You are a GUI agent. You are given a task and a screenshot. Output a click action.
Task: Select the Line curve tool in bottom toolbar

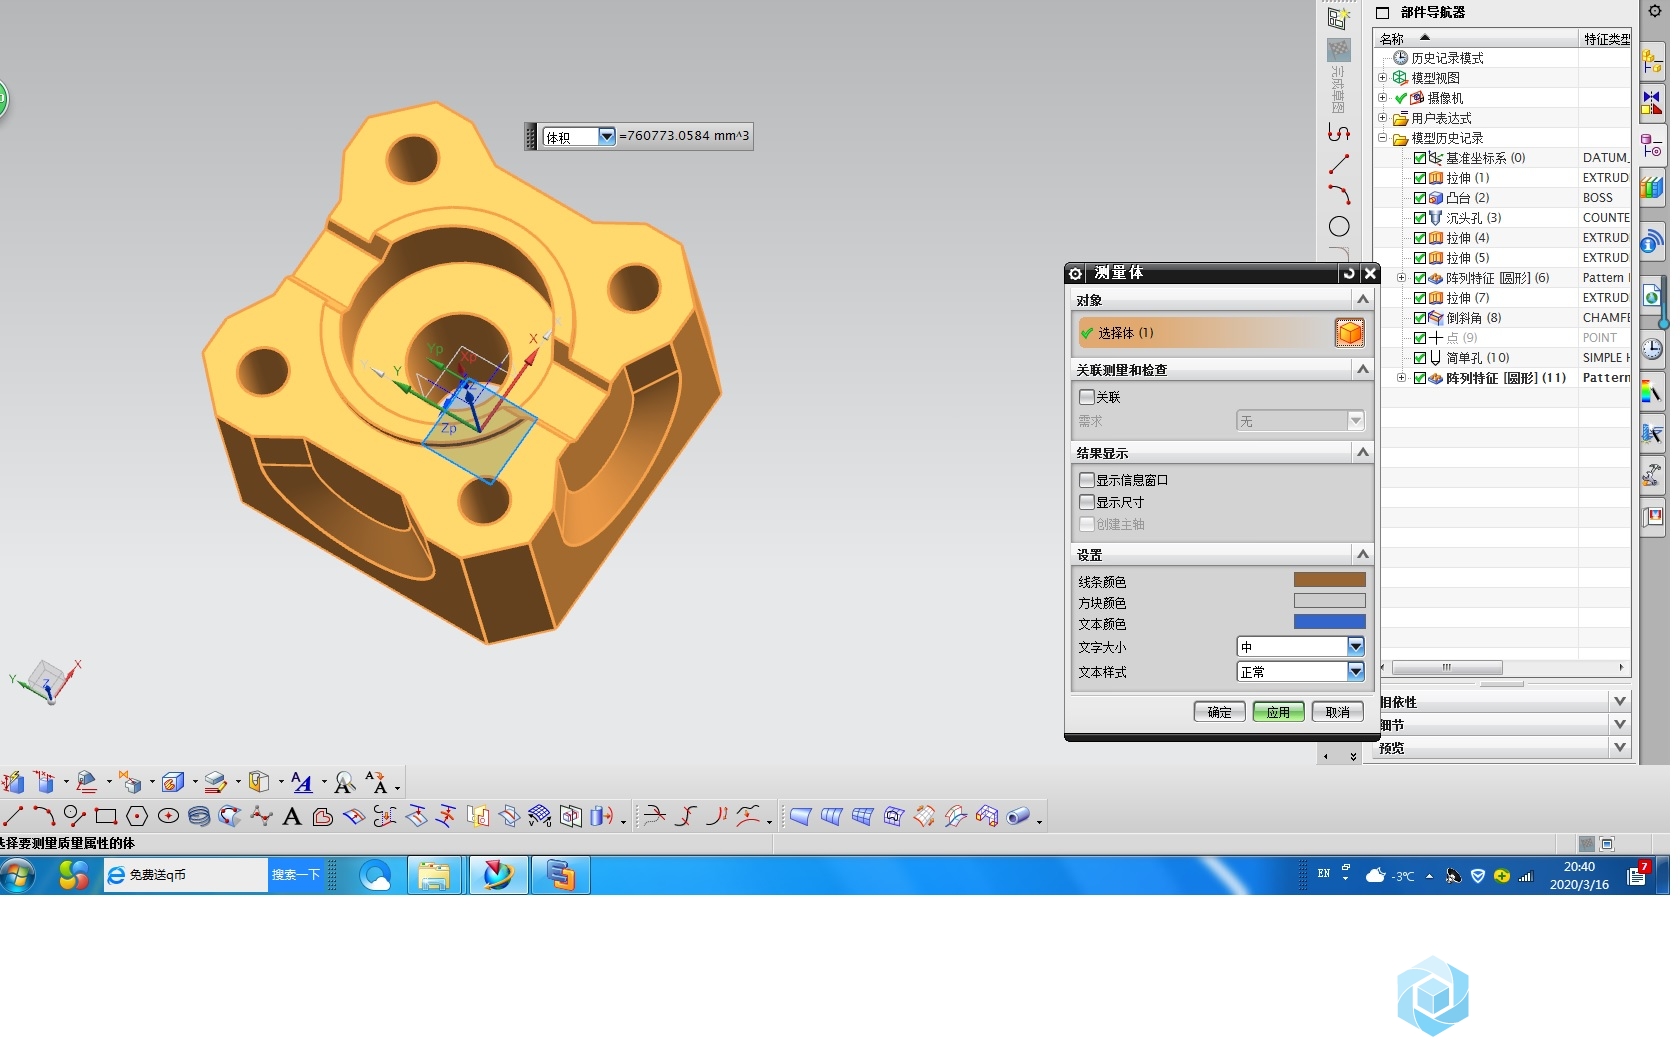[x=12, y=816]
